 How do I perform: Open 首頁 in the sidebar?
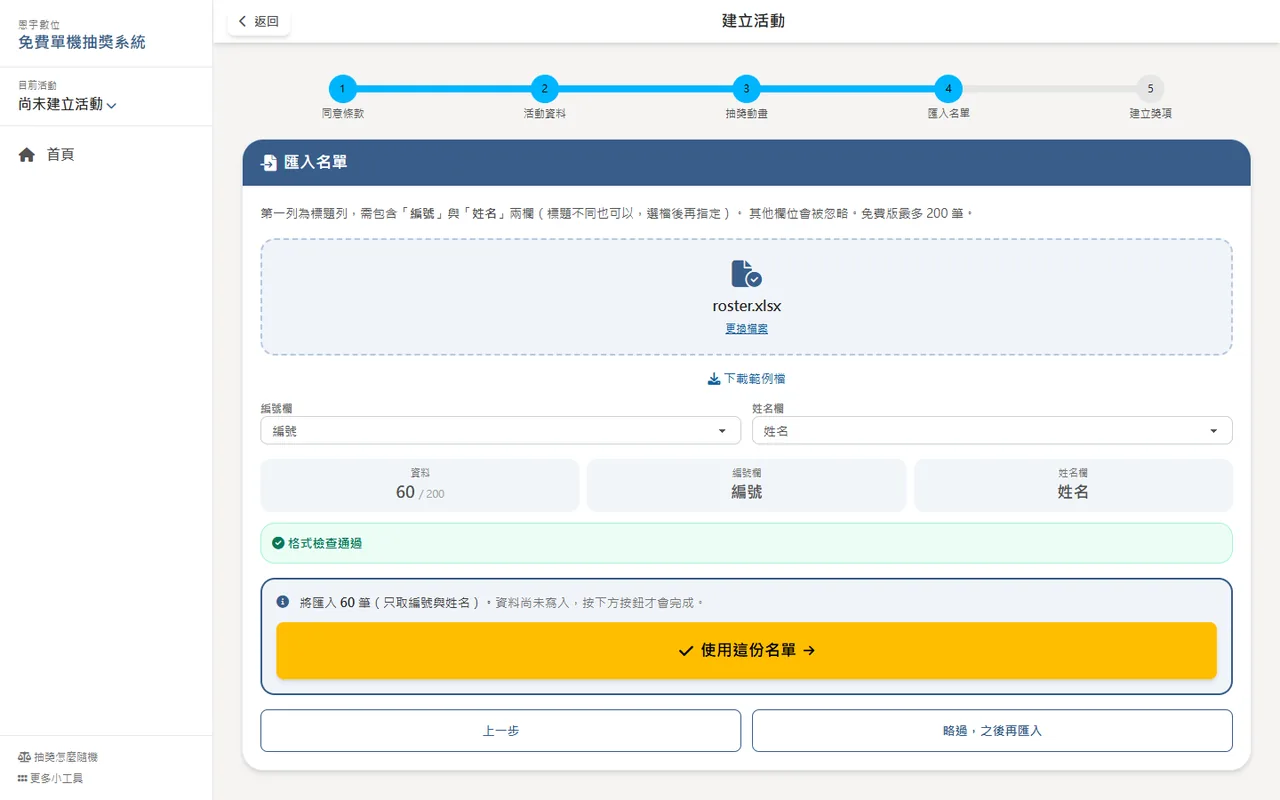[60, 155]
